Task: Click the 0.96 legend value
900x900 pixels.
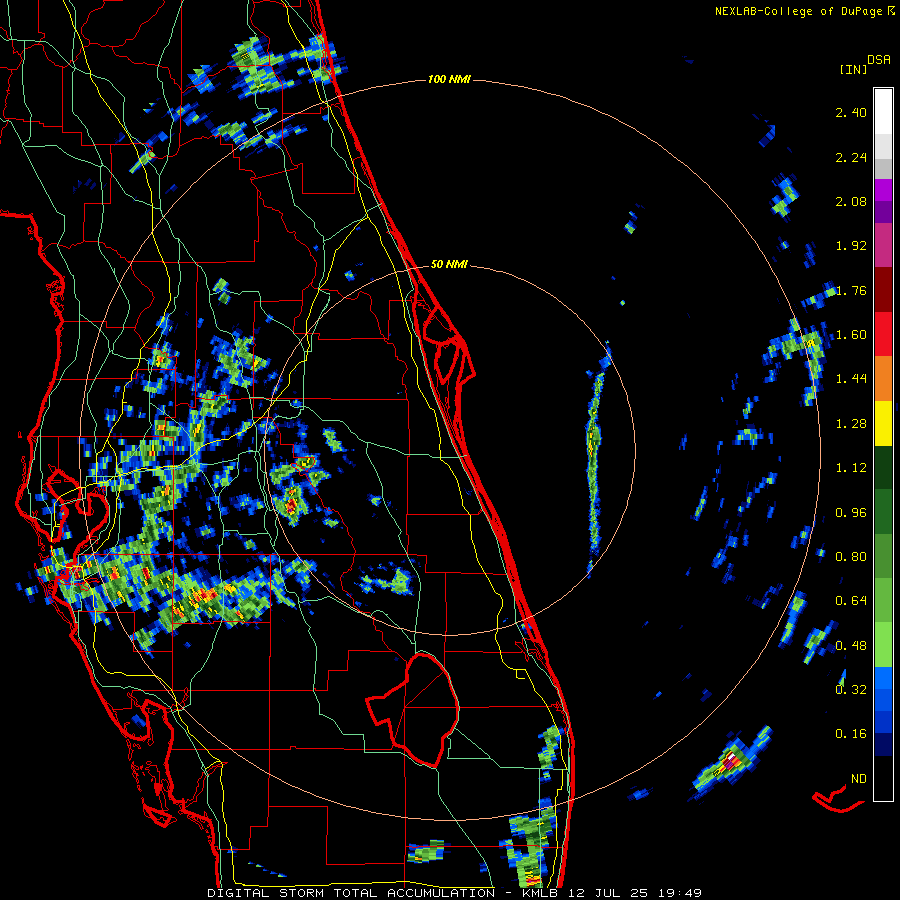Action: point(851,513)
